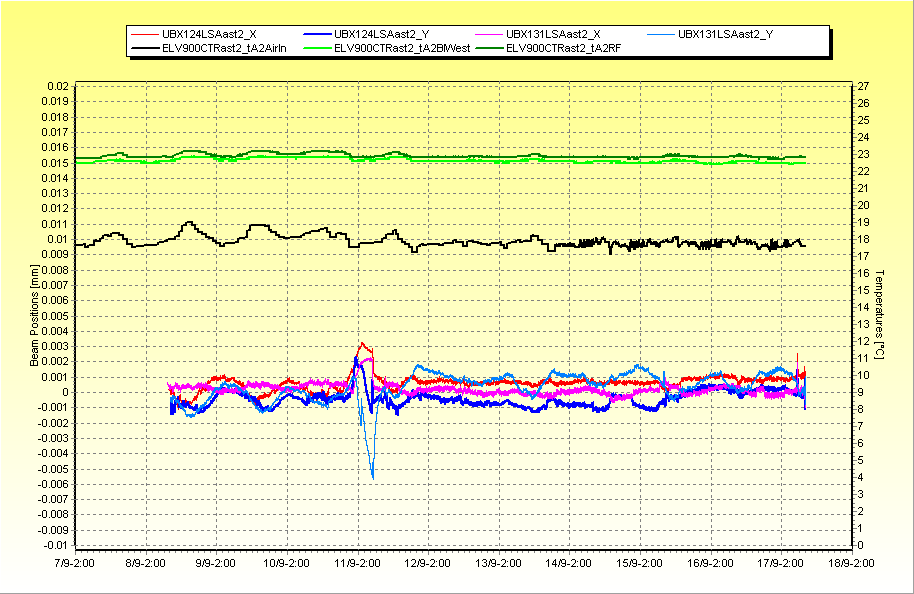Click the ELV900CTRast2_tA2AirIn legend label
This screenshot has width=914, height=594.
[x=224, y=47]
